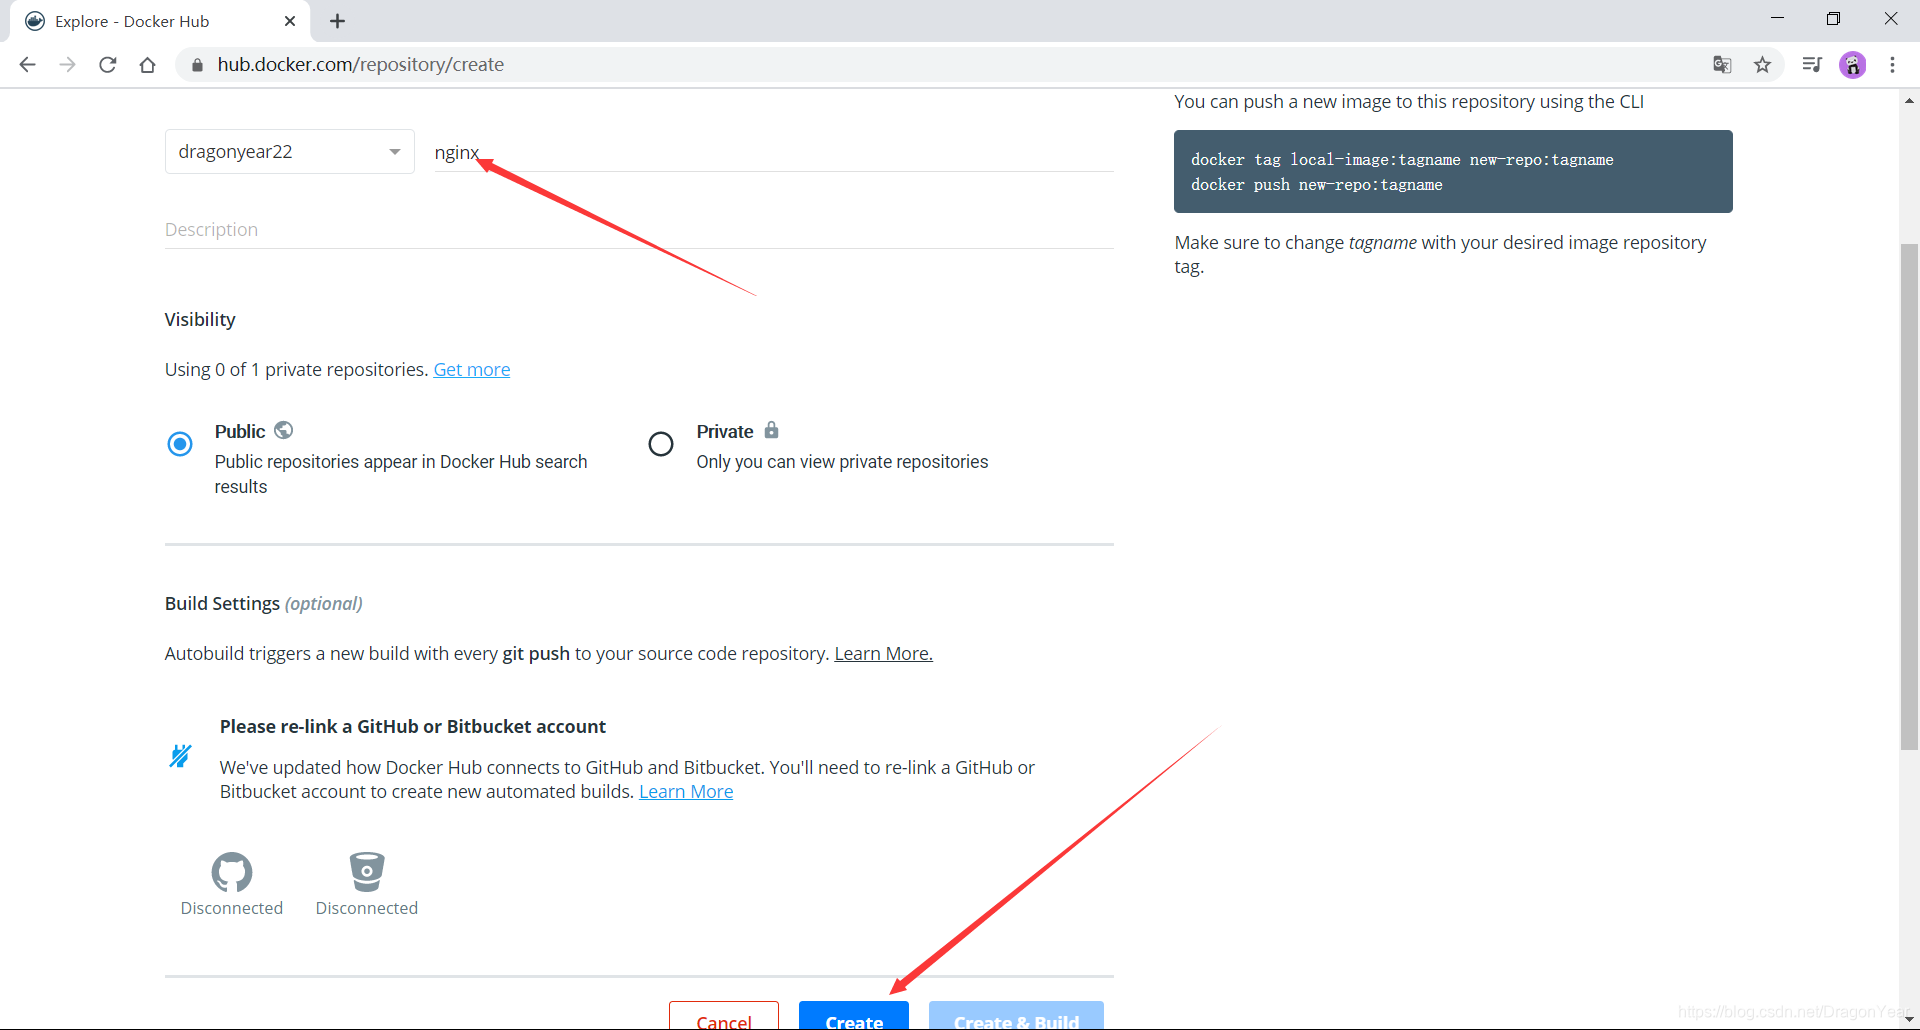Open a new browser tab

(337, 21)
